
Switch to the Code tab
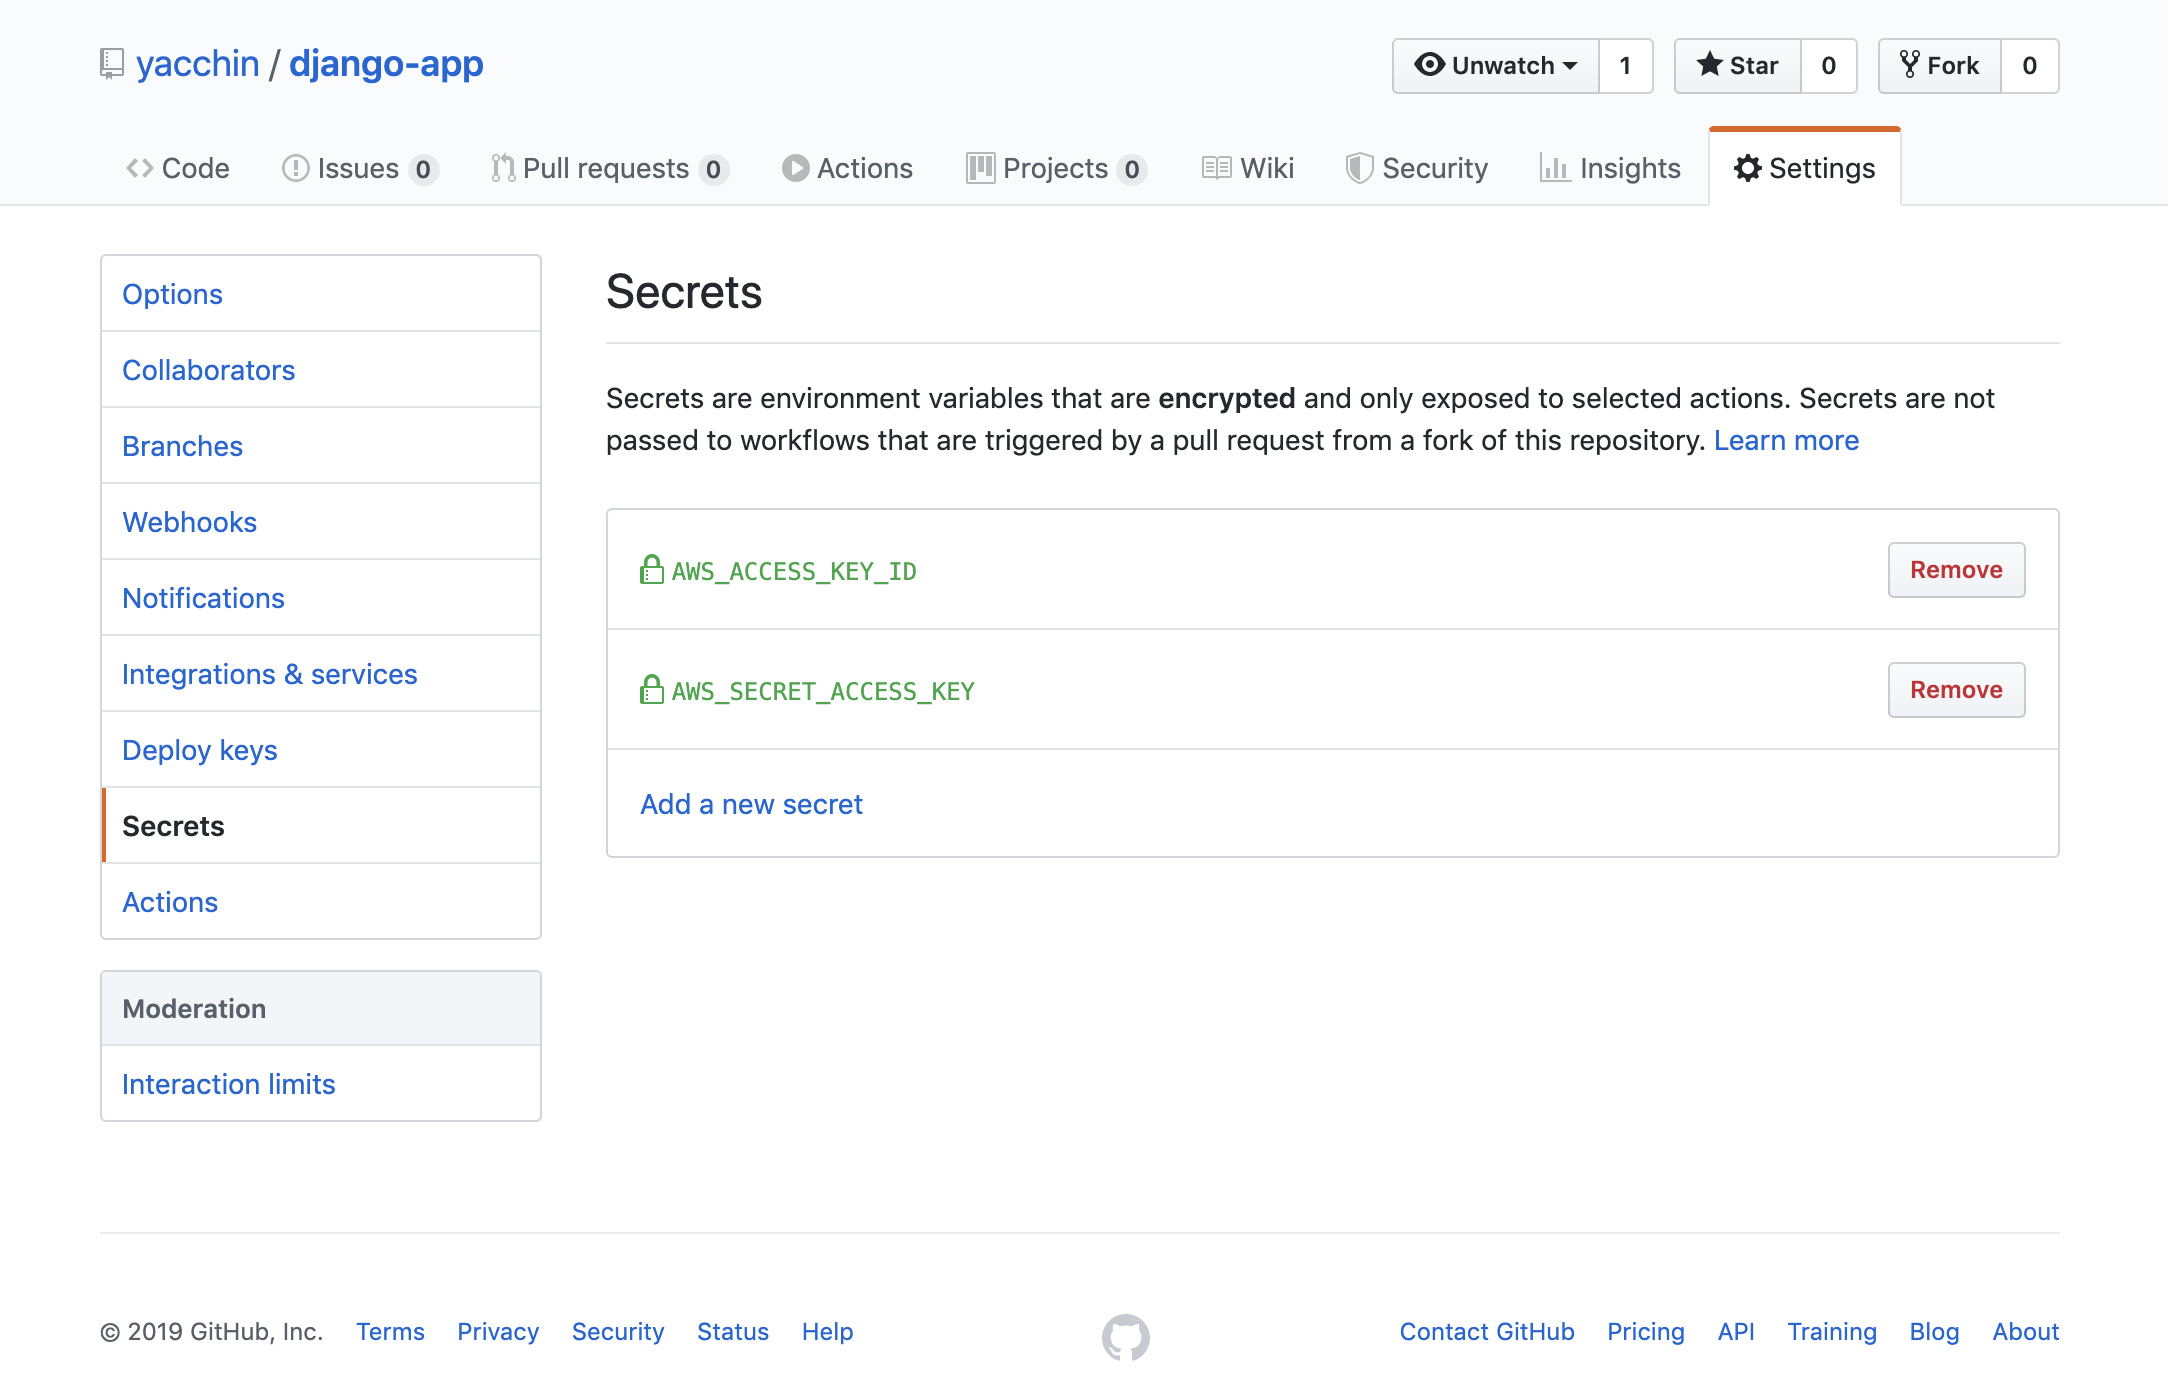(178, 168)
